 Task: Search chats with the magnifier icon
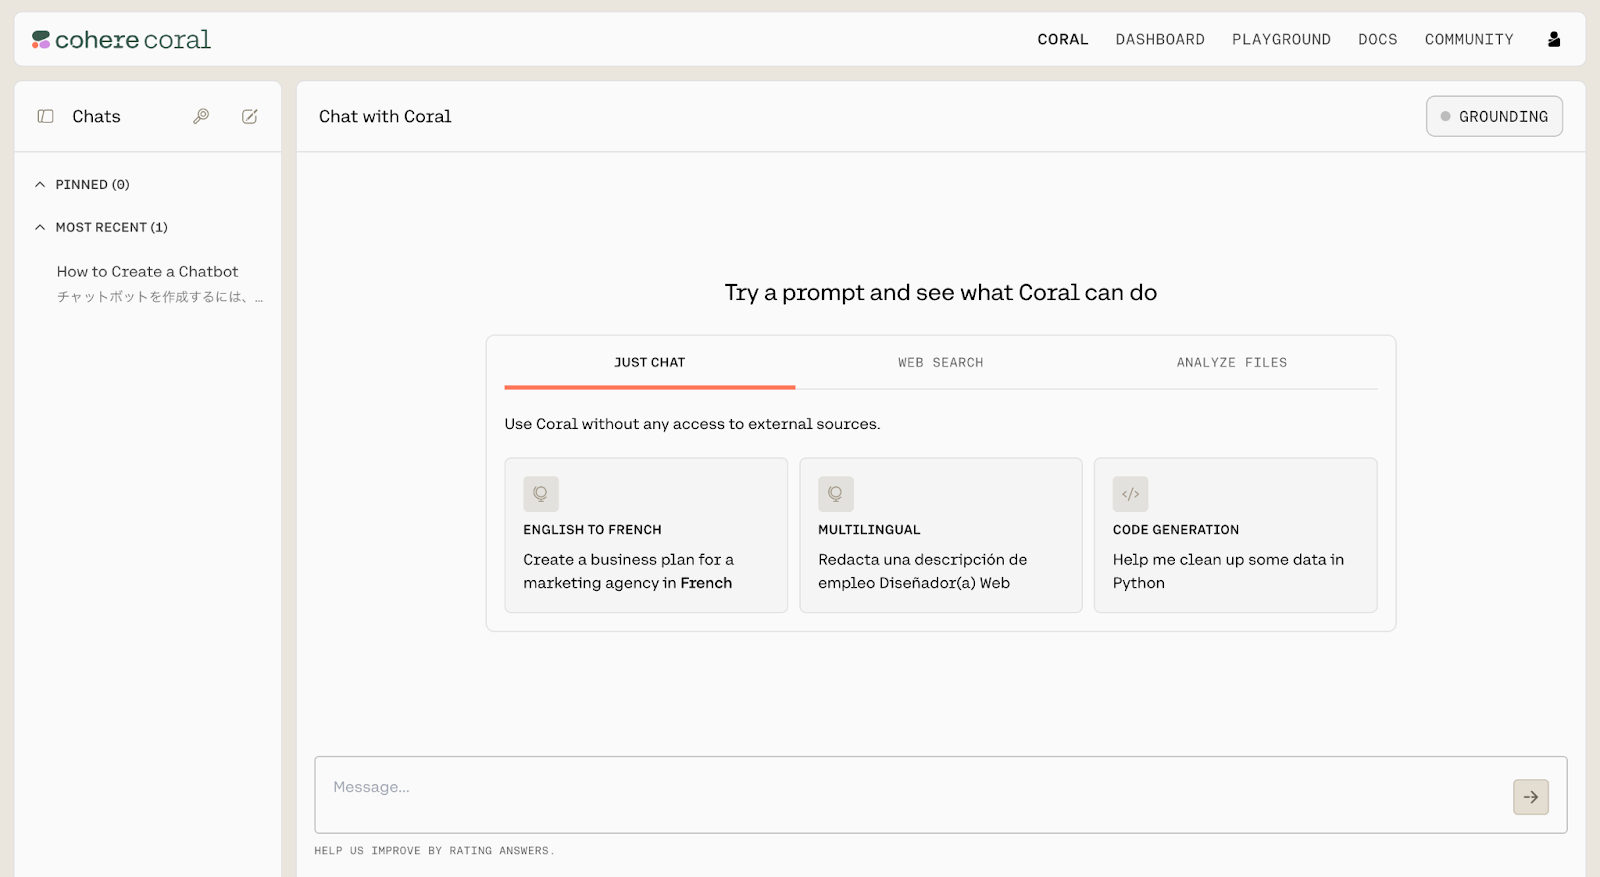[x=201, y=117]
